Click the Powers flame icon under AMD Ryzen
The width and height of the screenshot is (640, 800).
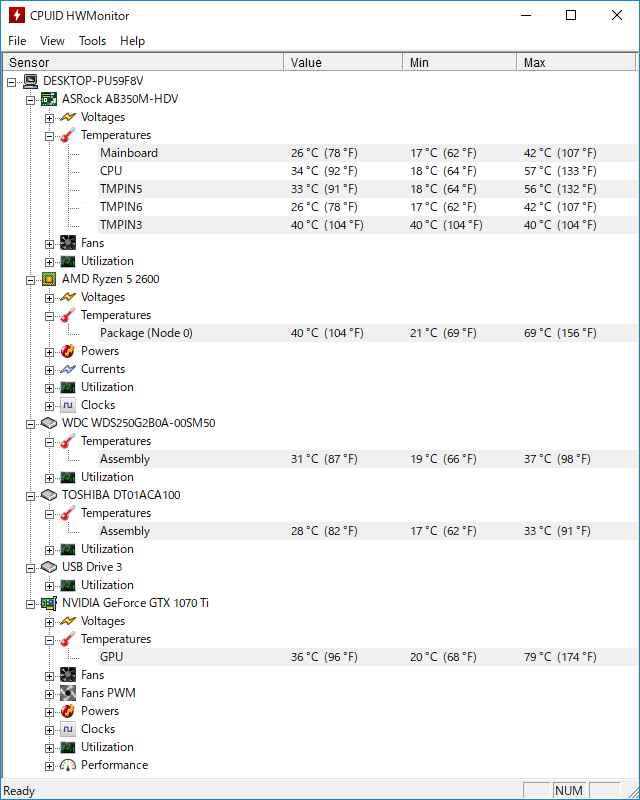click(x=68, y=351)
